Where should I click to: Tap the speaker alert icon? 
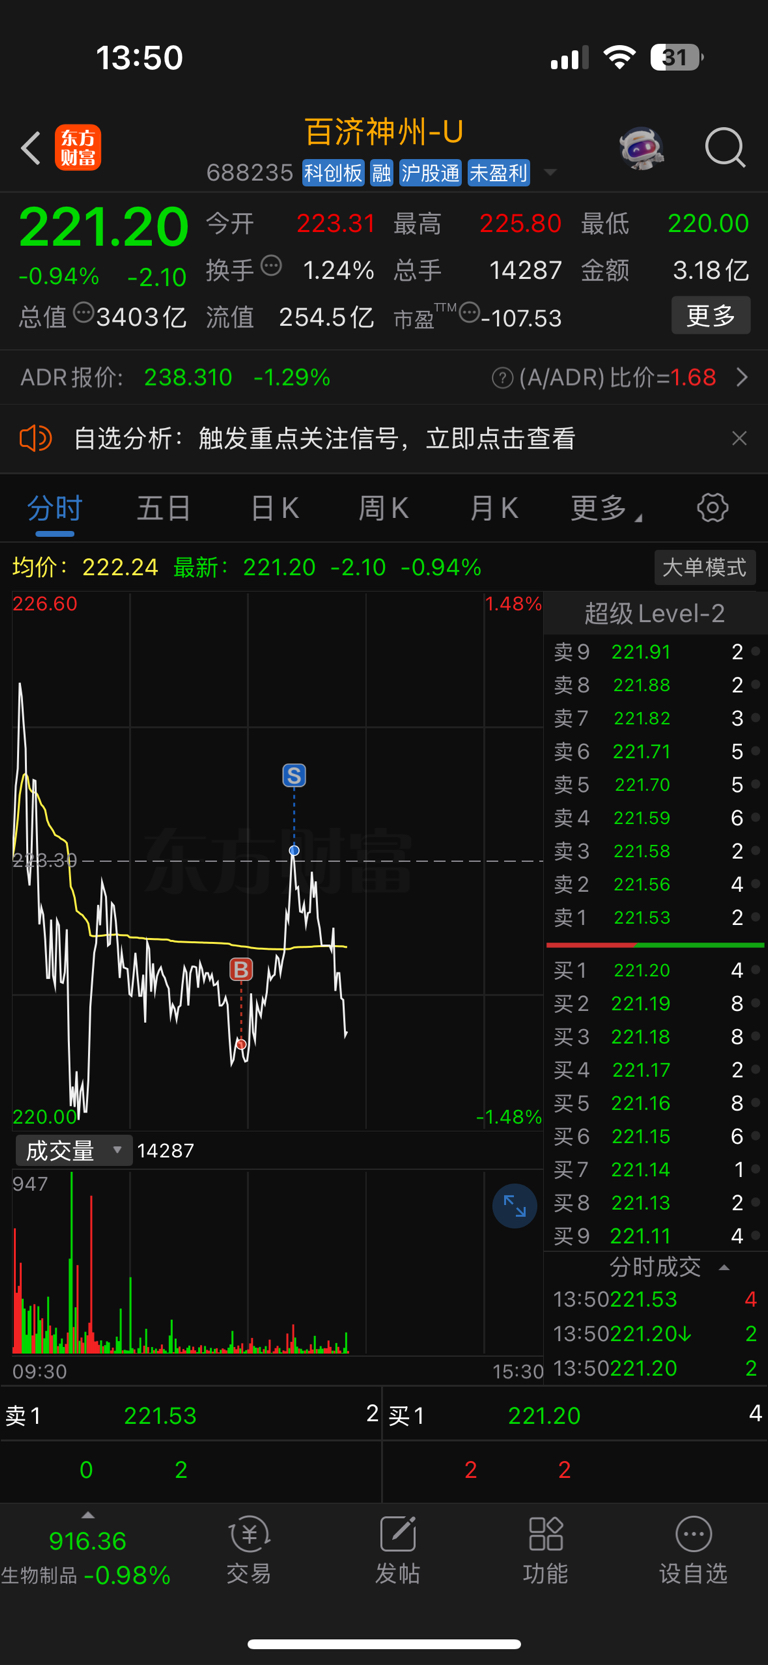[35, 438]
